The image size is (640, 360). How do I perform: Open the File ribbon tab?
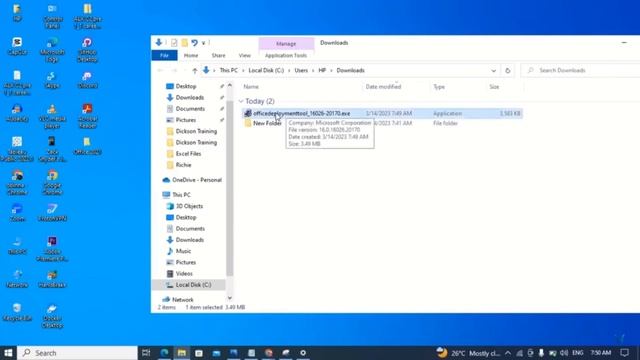click(164, 56)
